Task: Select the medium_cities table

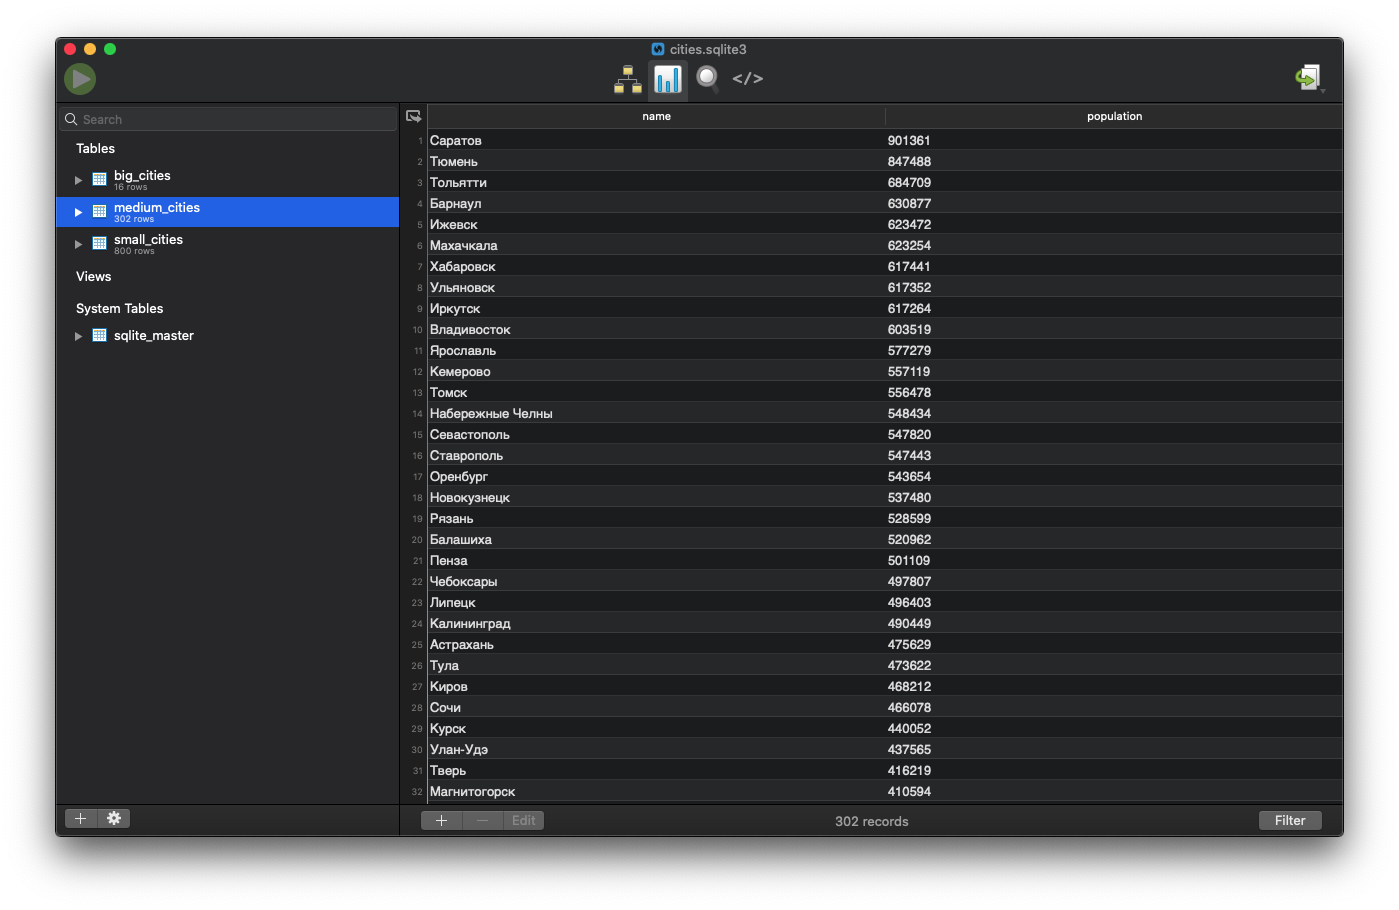Action: tap(228, 212)
